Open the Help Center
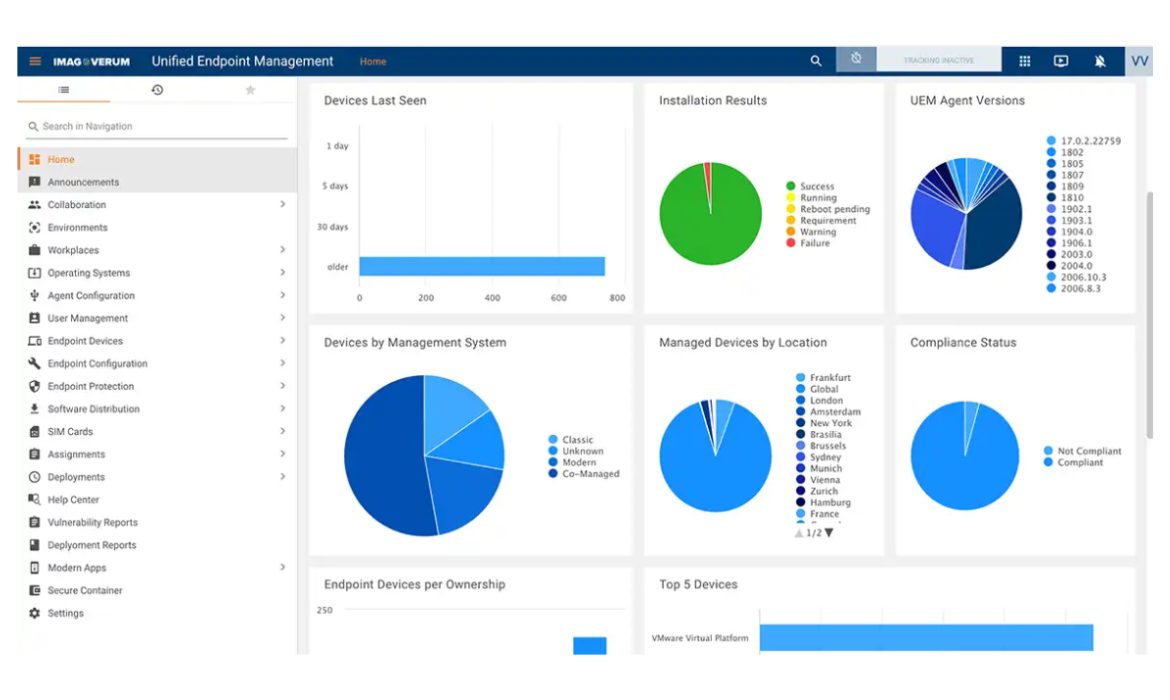1170x700 pixels. (73, 499)
